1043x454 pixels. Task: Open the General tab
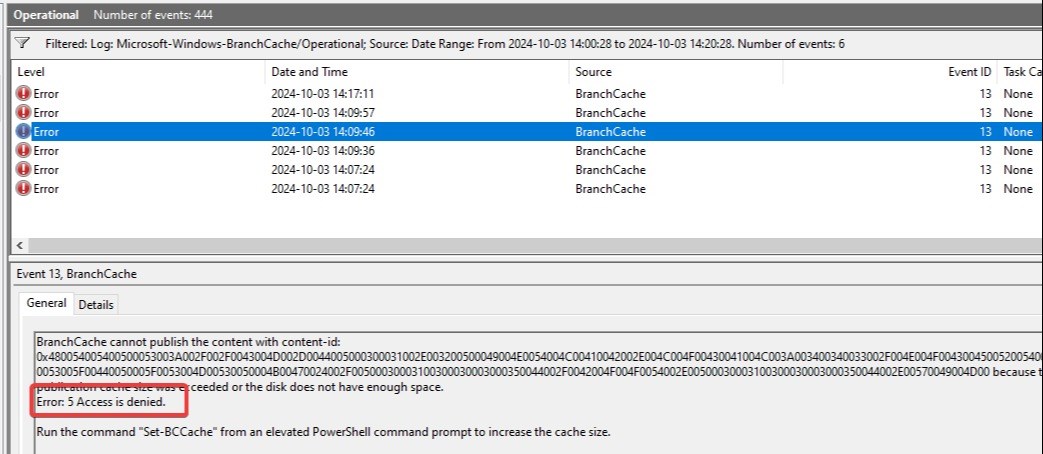point(46,303)
